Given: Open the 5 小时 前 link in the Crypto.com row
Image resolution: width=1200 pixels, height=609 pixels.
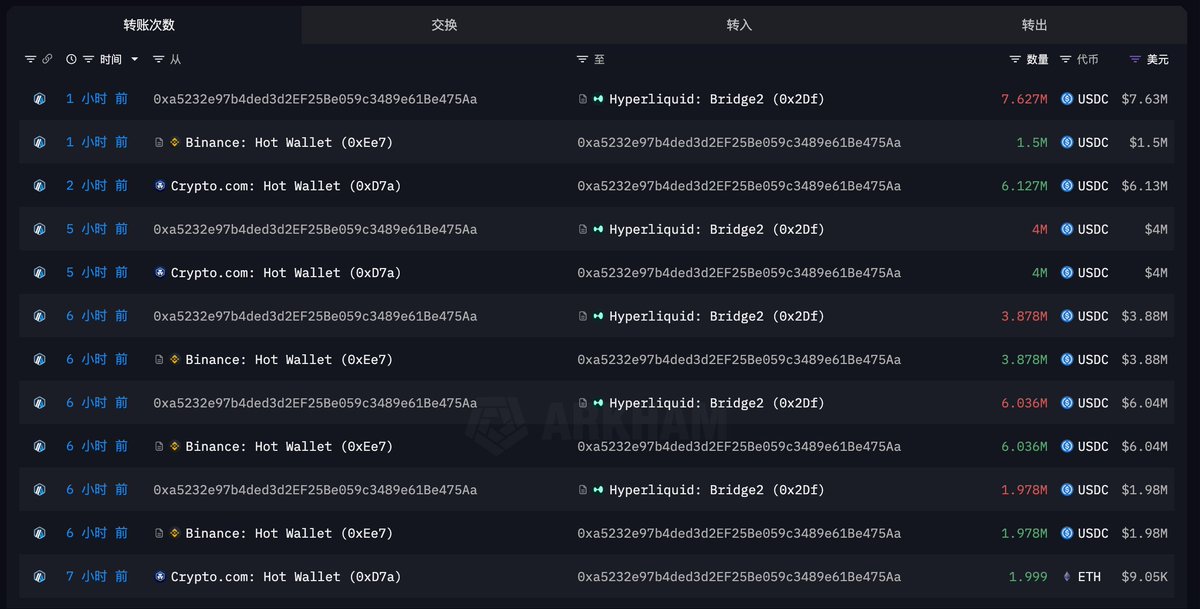Looking at the screenshot, I should (x=97, y=273).
